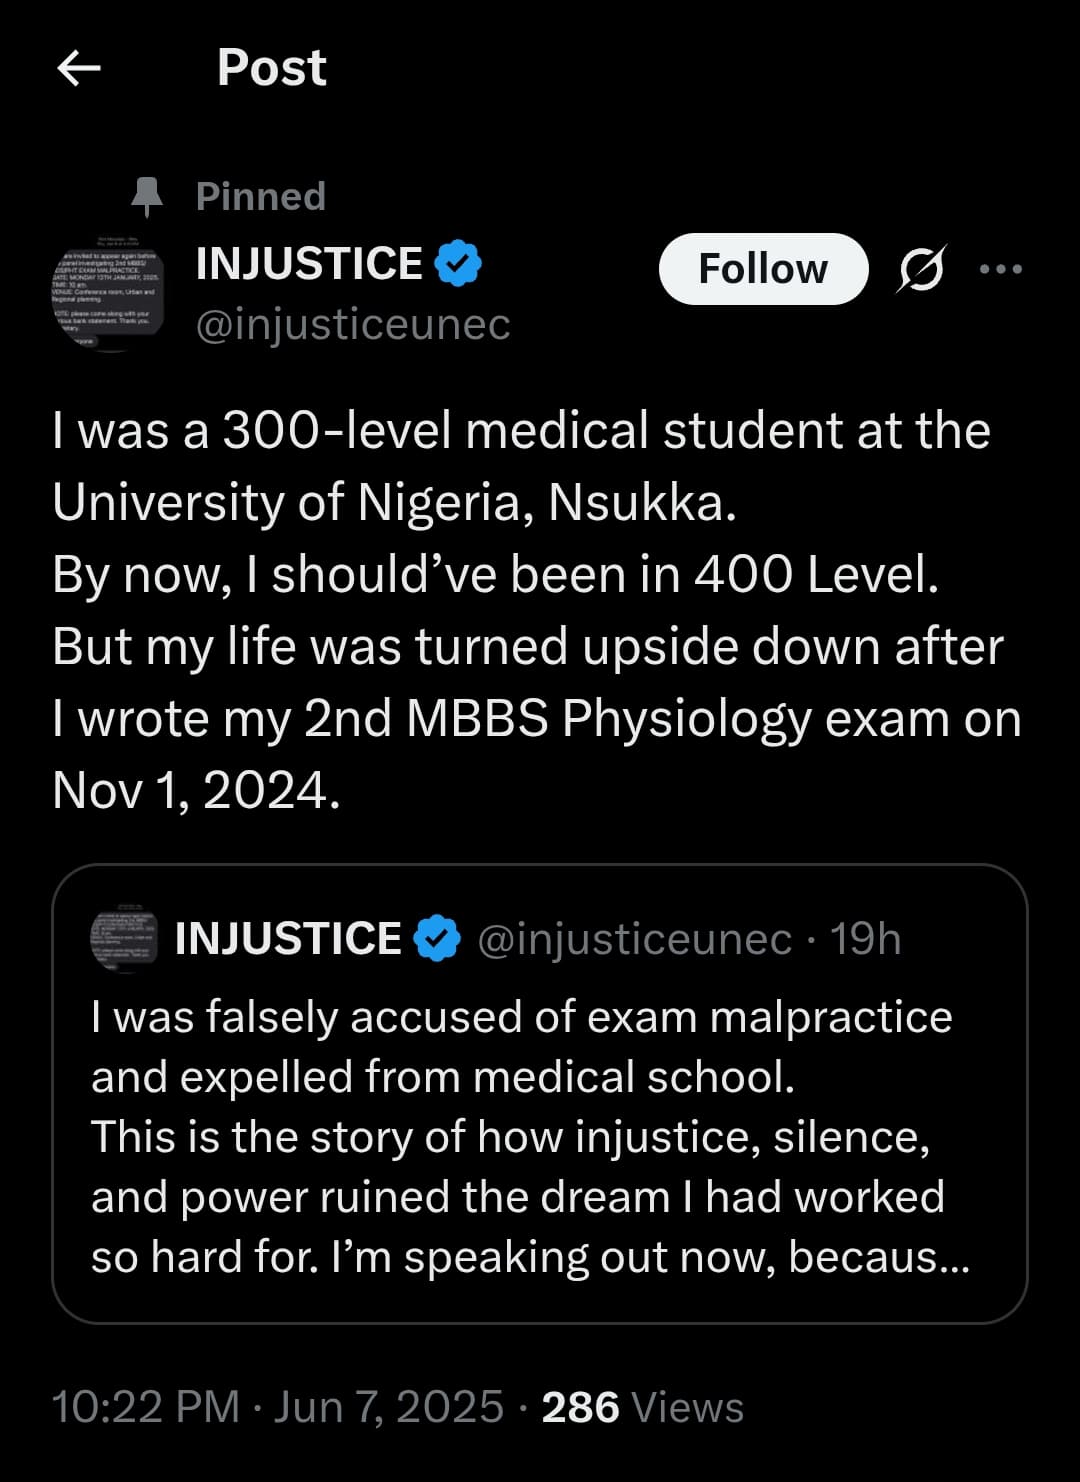
Task: Open the @injusticeunec handle under the name
Action: (x=353, y=324)
